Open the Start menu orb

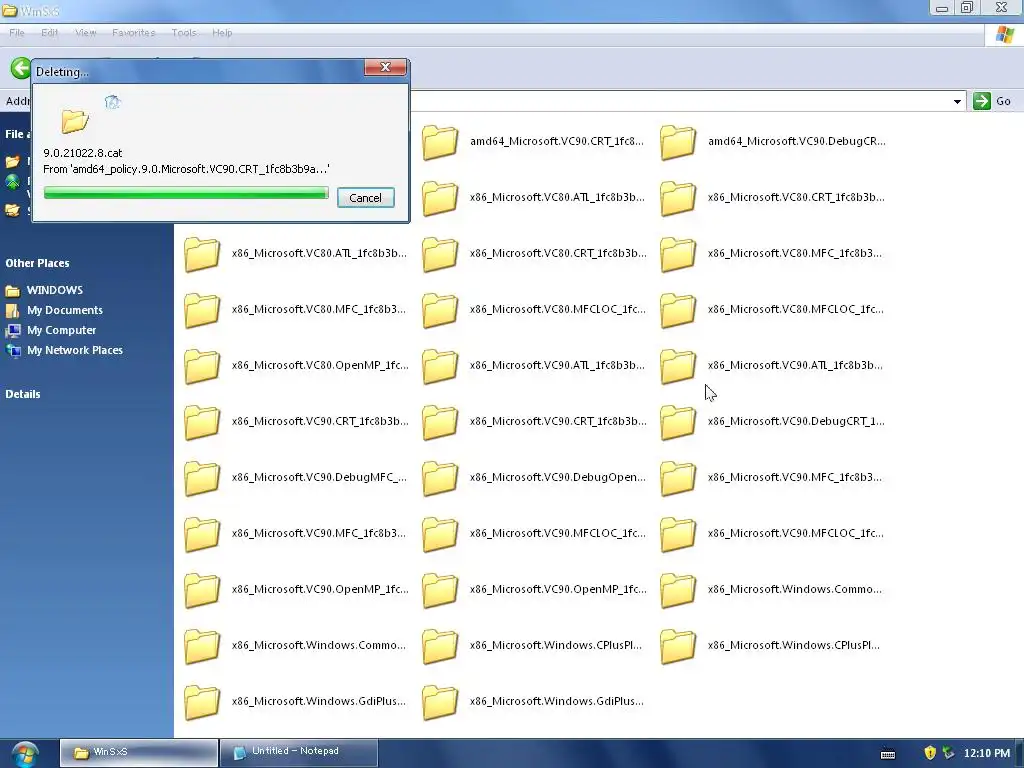[x=24, y=754]
